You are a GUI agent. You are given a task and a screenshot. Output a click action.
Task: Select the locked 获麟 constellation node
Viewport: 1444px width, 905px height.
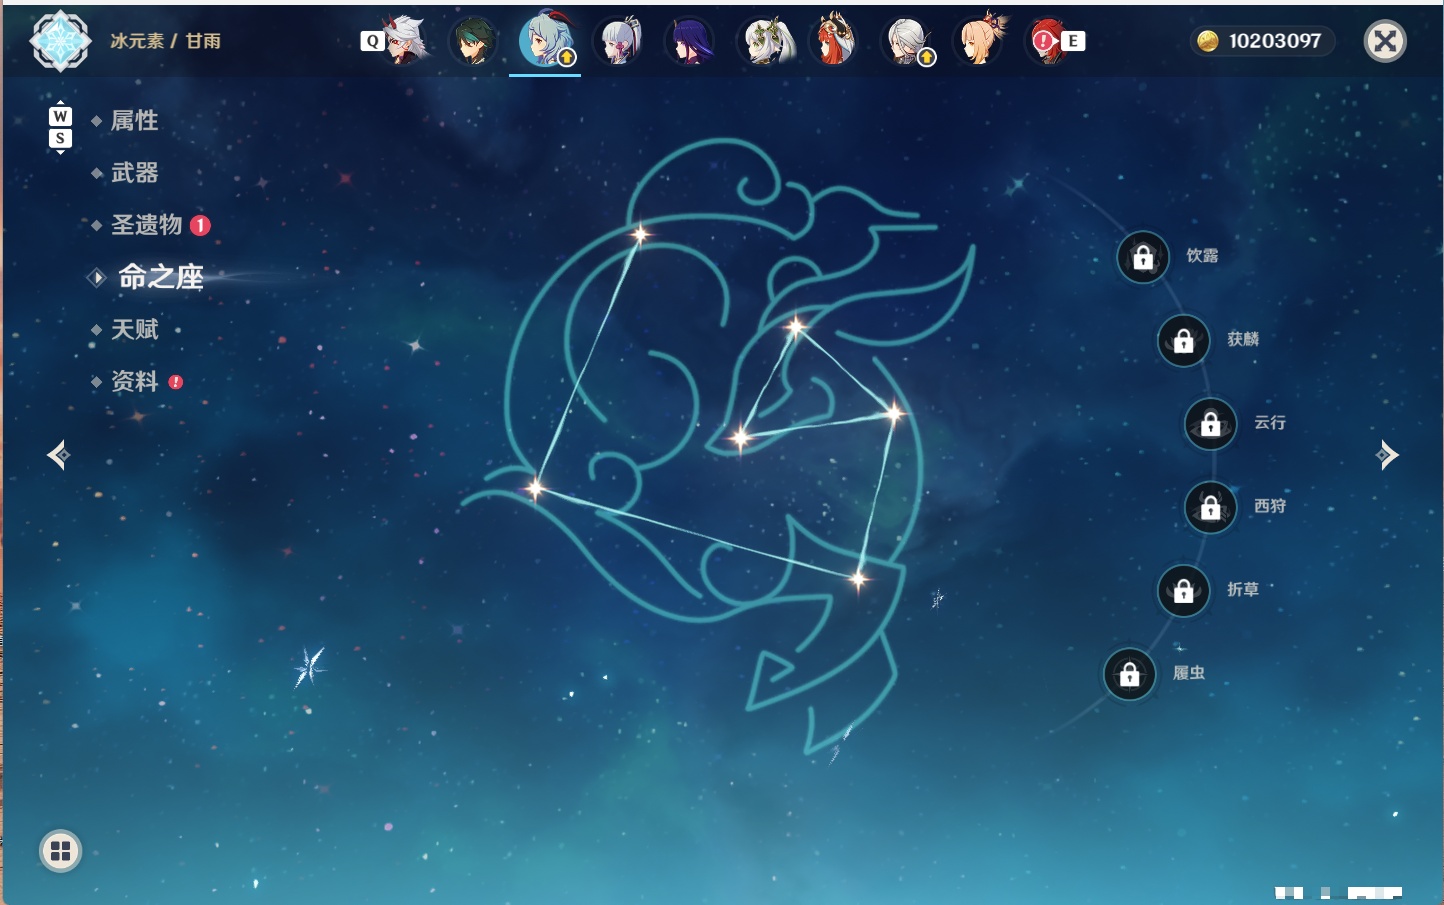click(x=1183, y=340)
